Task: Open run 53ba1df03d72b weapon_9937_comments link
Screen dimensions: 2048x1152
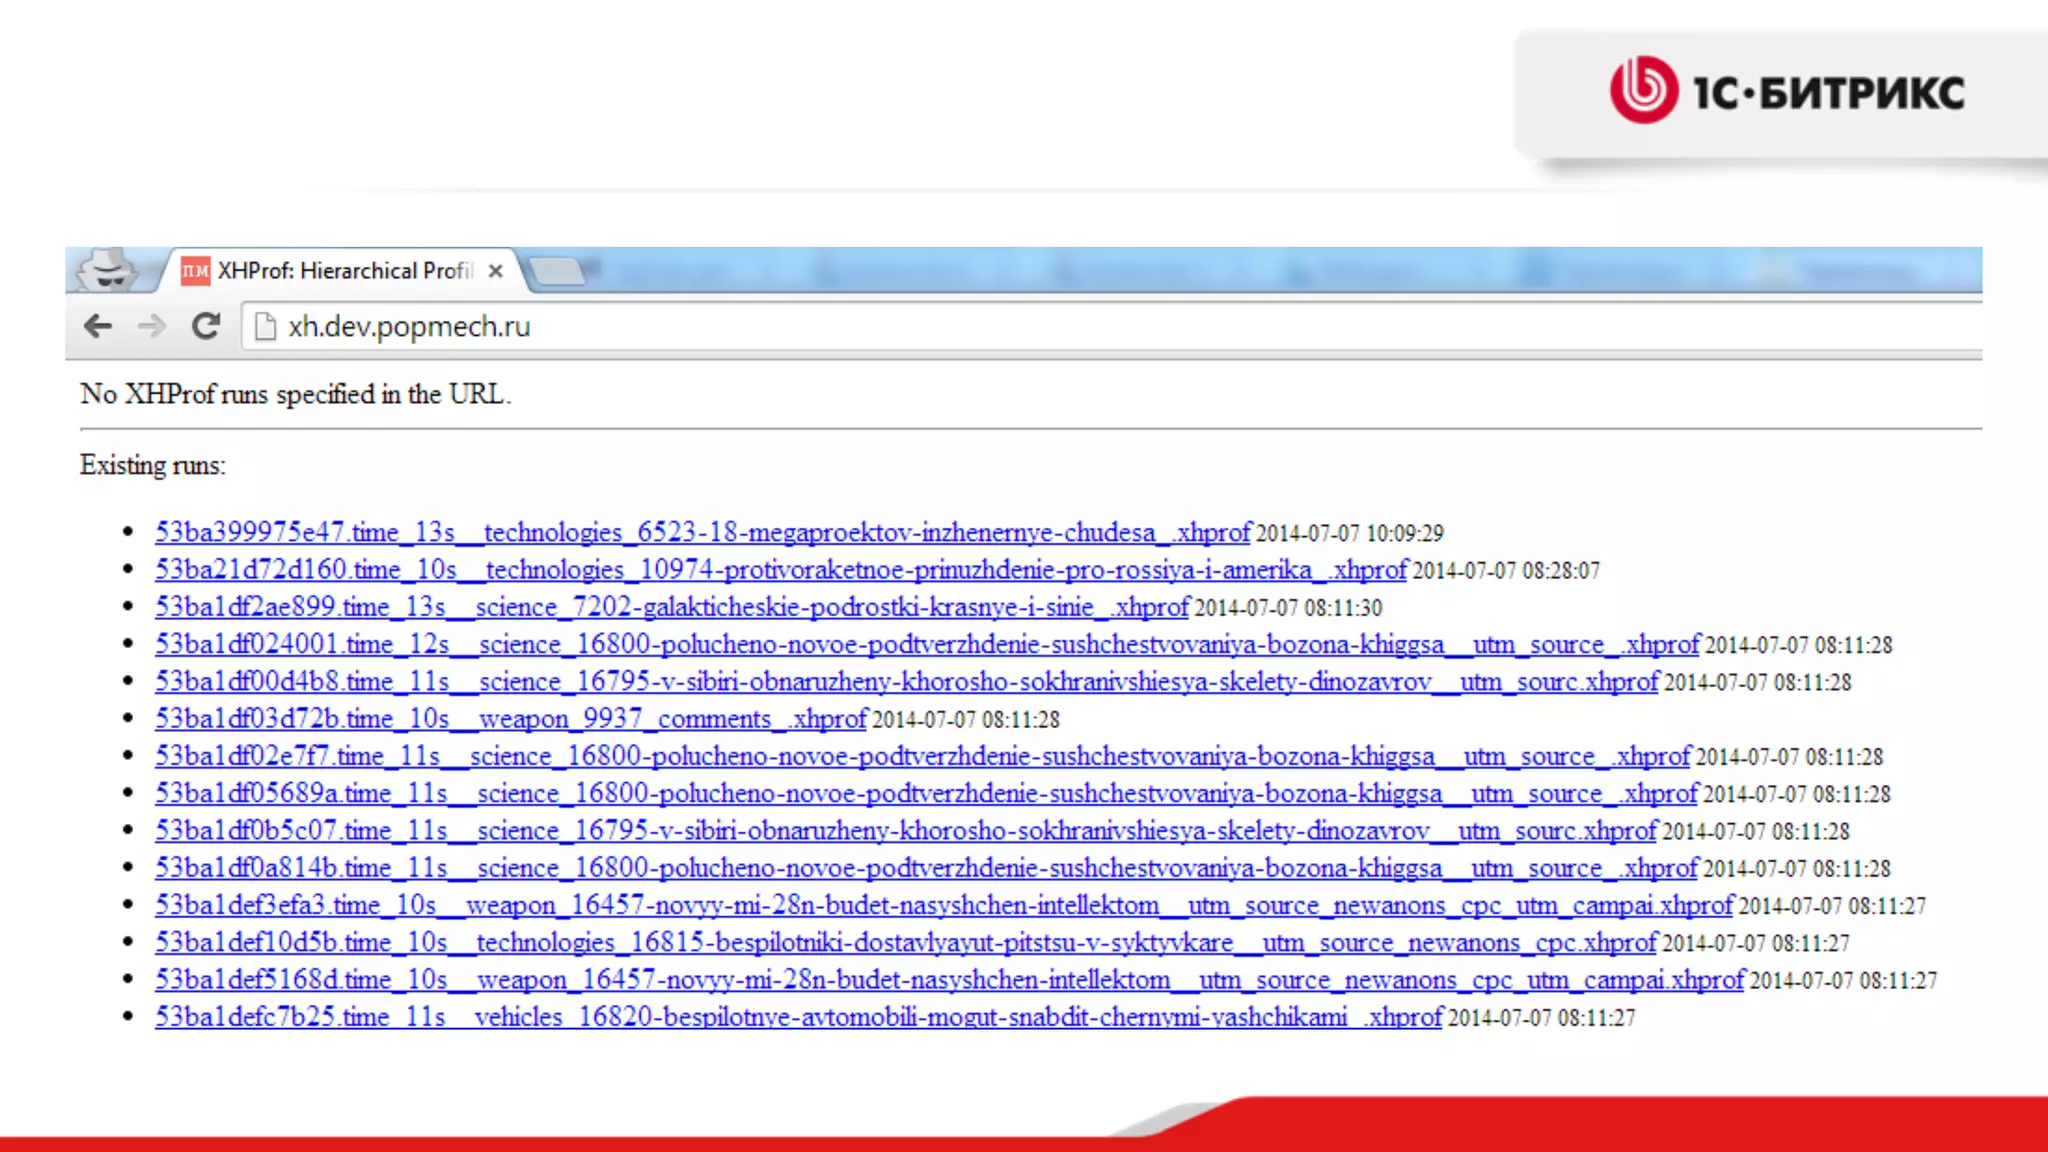Action: pyautogui.click(x=510, y=719)
